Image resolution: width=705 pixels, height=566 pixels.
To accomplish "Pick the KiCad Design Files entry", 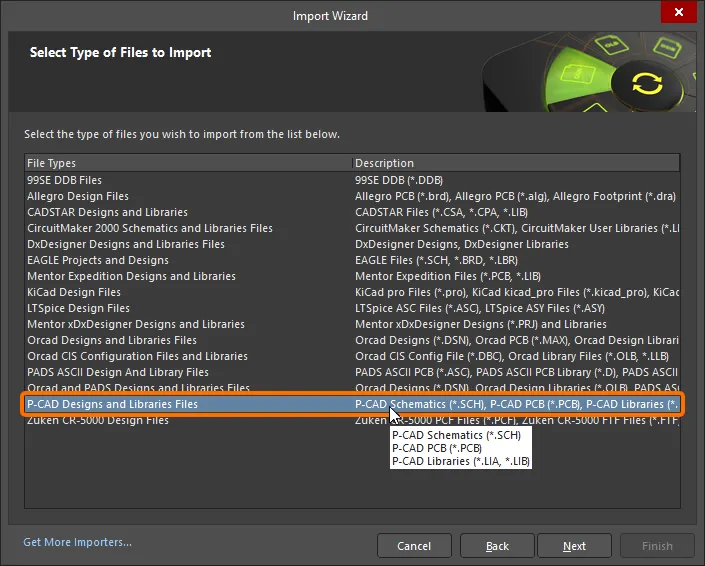I will click(x=352, y=292).
